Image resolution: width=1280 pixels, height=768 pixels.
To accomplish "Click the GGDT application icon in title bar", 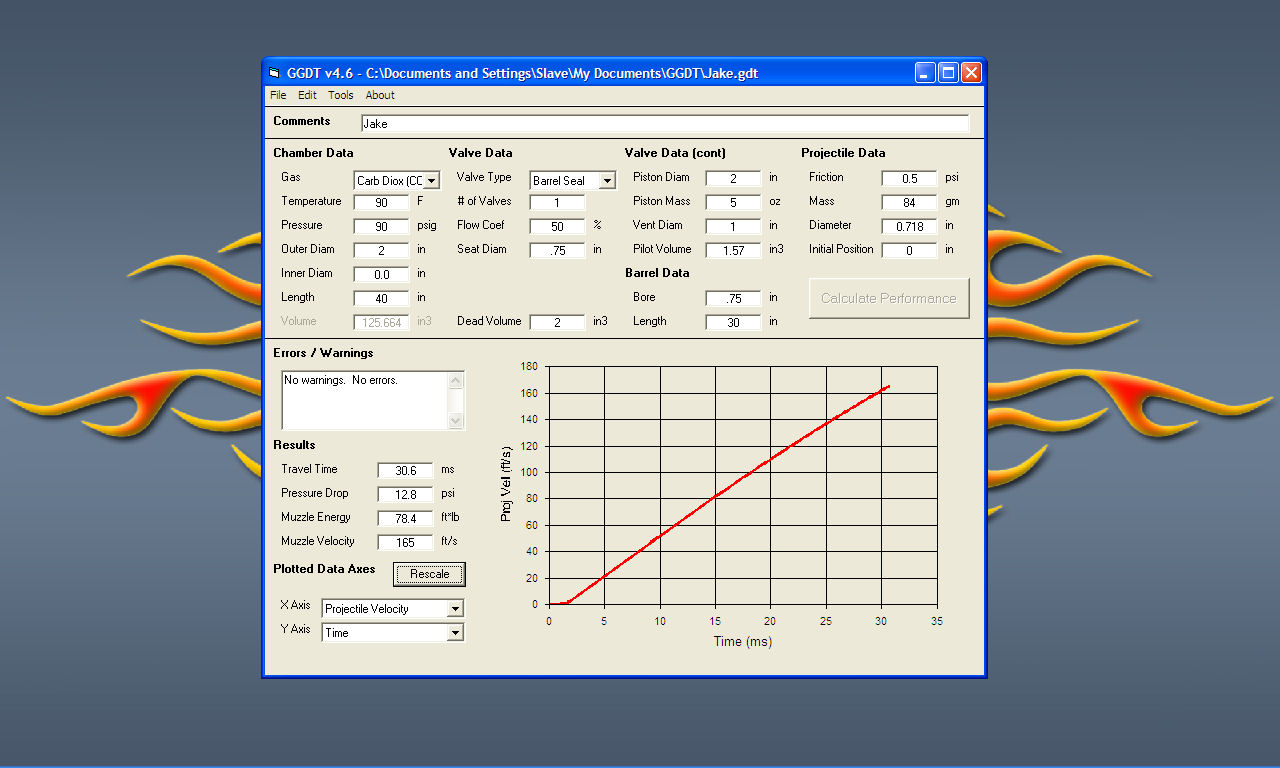I will pyautogui.click(x=274, y=73).
